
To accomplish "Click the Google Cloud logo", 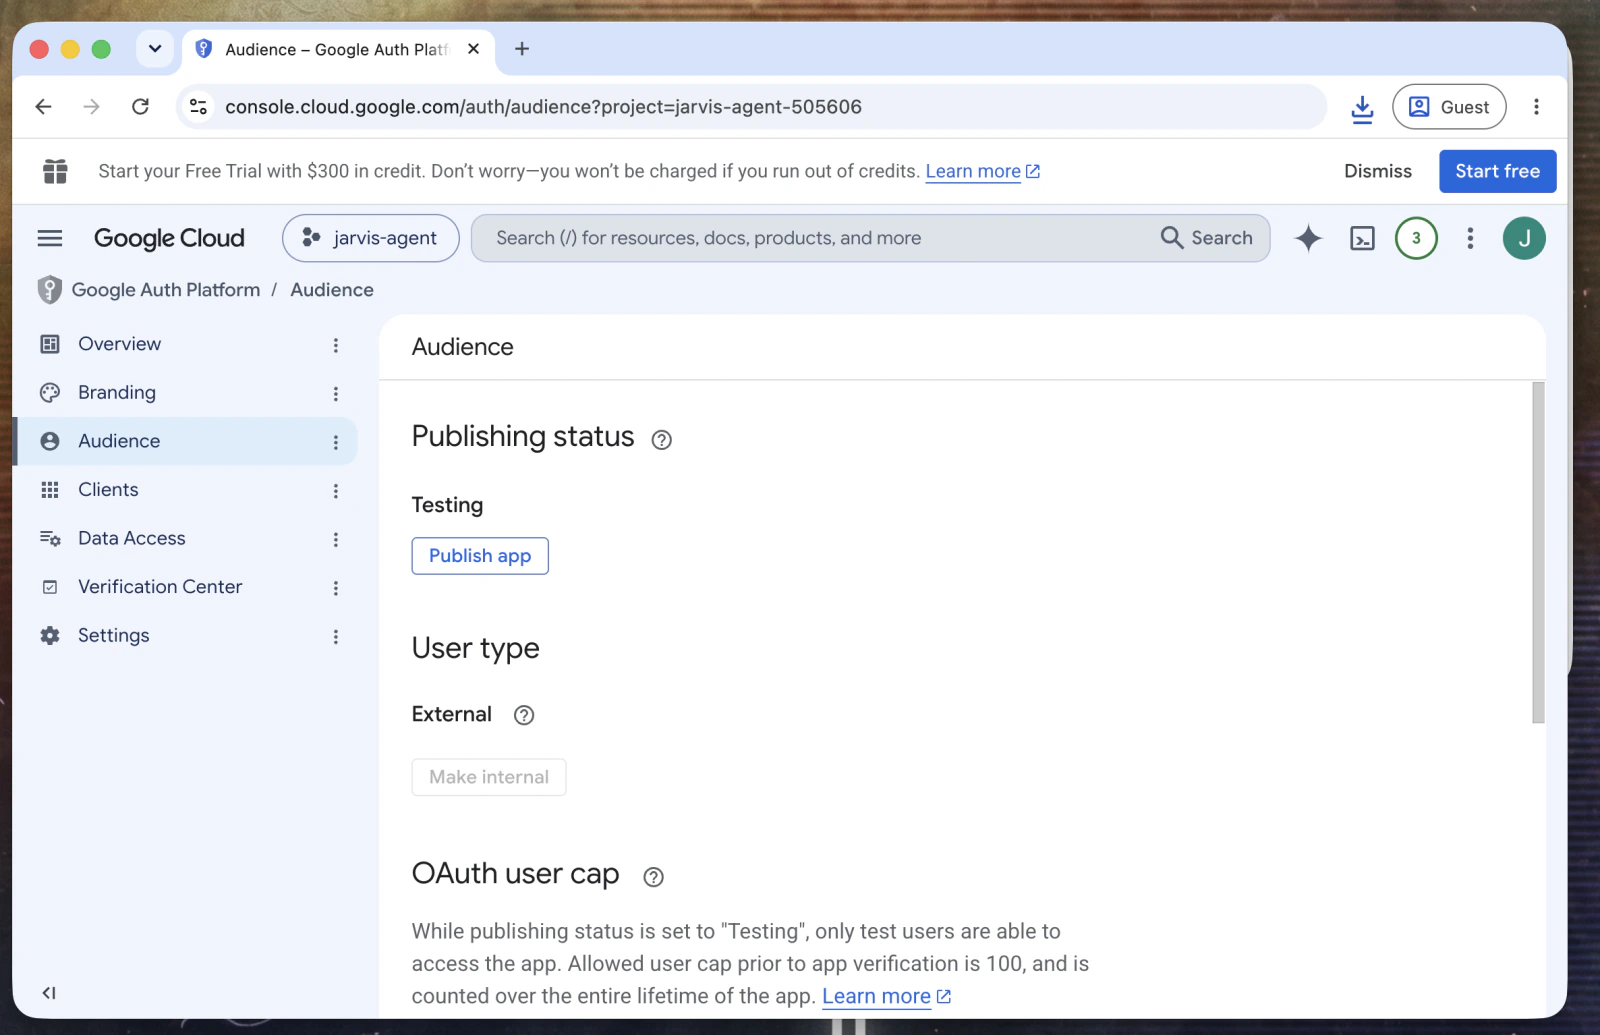I will (169, 238).
